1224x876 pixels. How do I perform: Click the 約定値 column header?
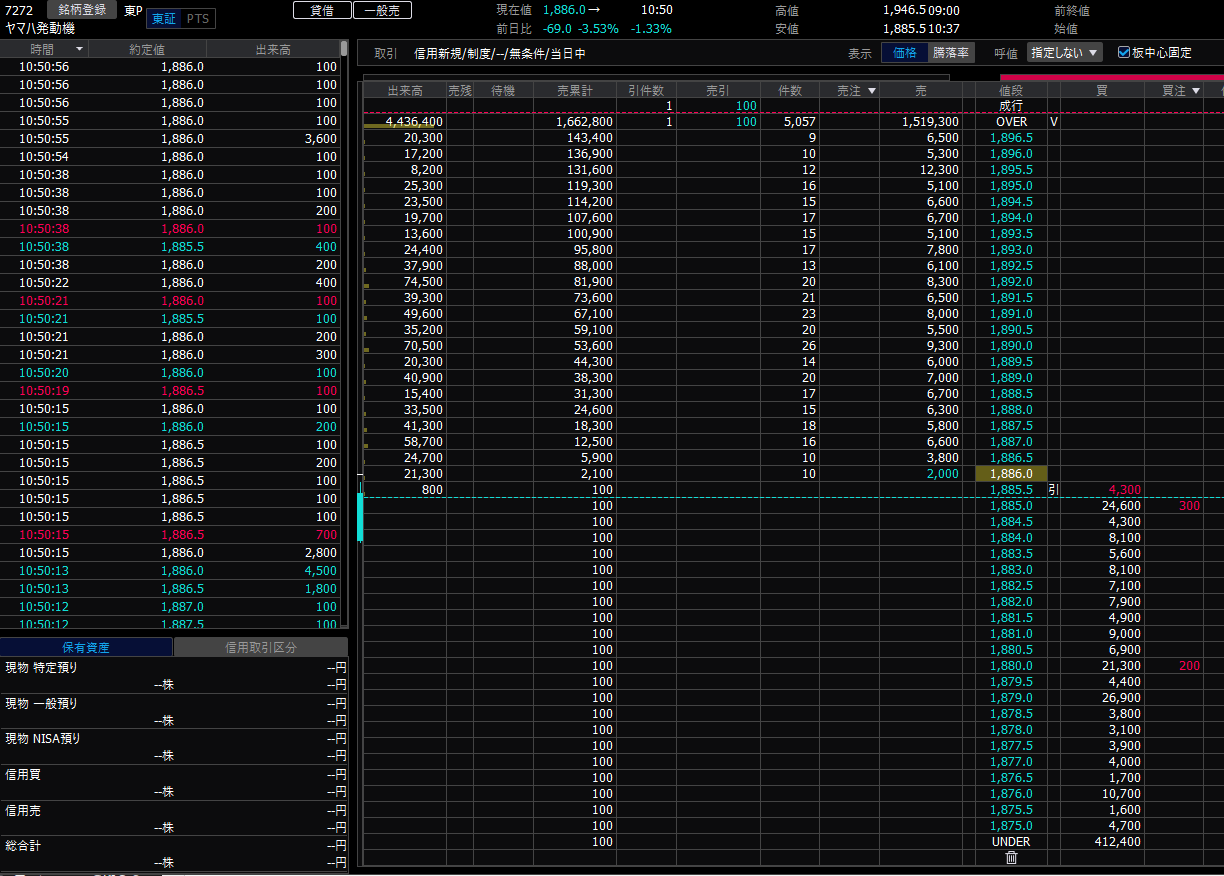tap(147, 49)
